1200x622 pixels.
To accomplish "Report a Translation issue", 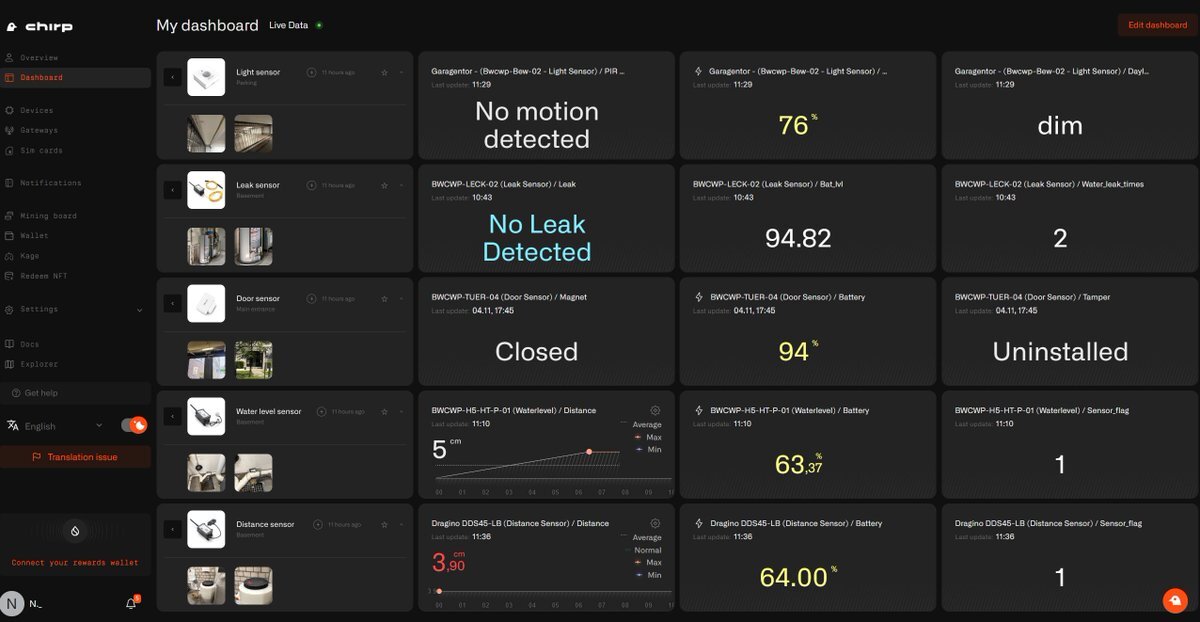I will [x=76, y=457].
